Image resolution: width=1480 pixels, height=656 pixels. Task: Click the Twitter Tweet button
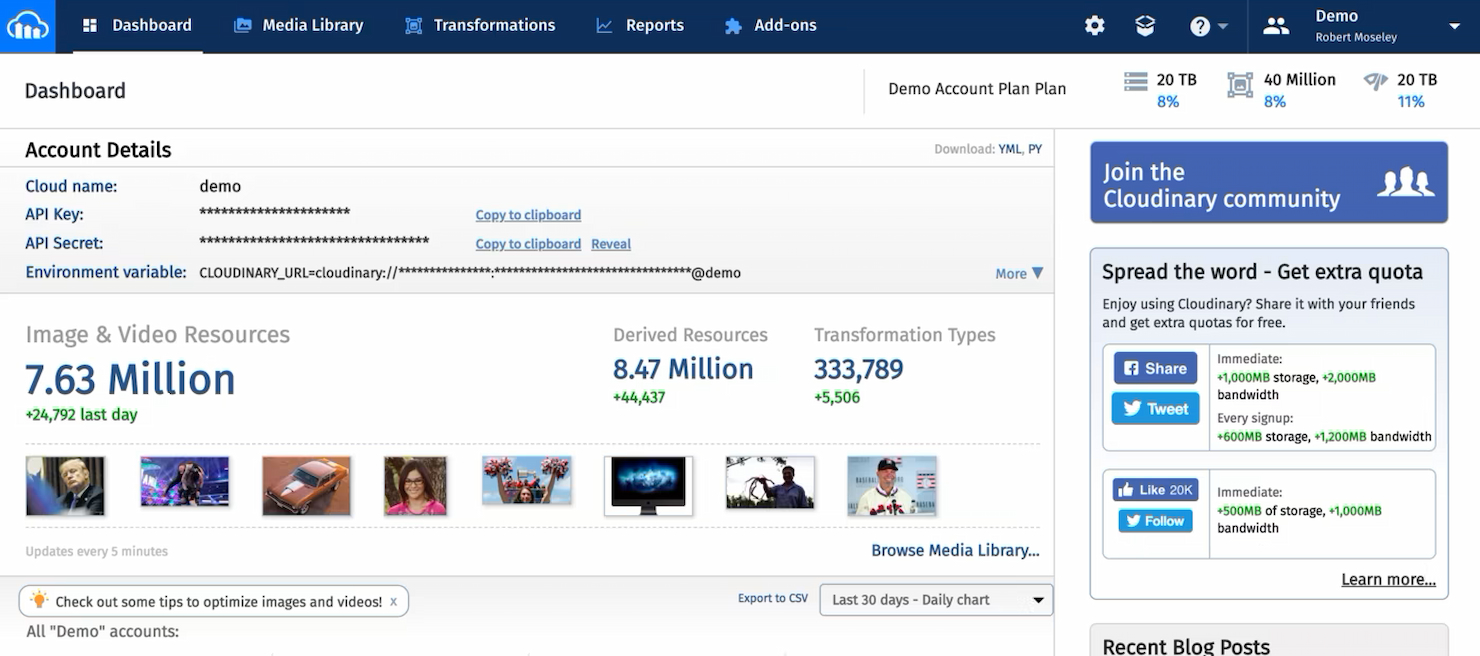click(x=1155, y=408)
